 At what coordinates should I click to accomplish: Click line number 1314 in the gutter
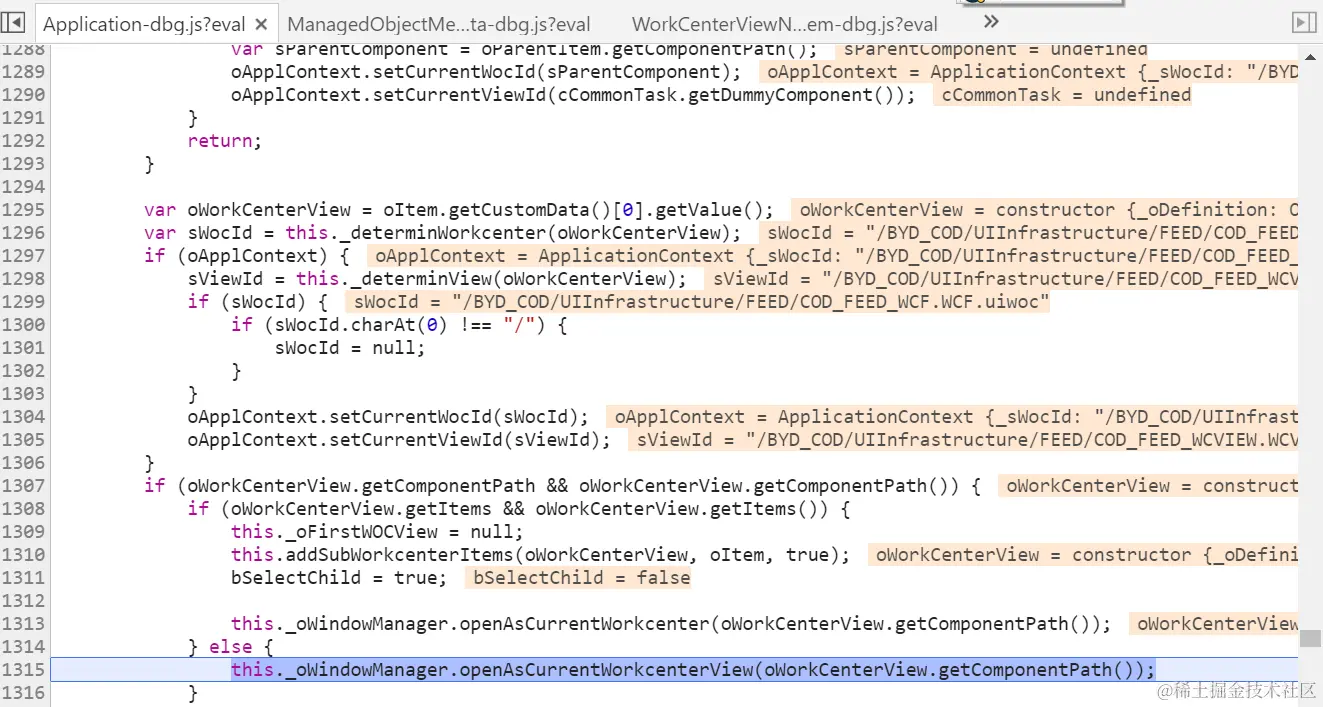tap(23, 647)
